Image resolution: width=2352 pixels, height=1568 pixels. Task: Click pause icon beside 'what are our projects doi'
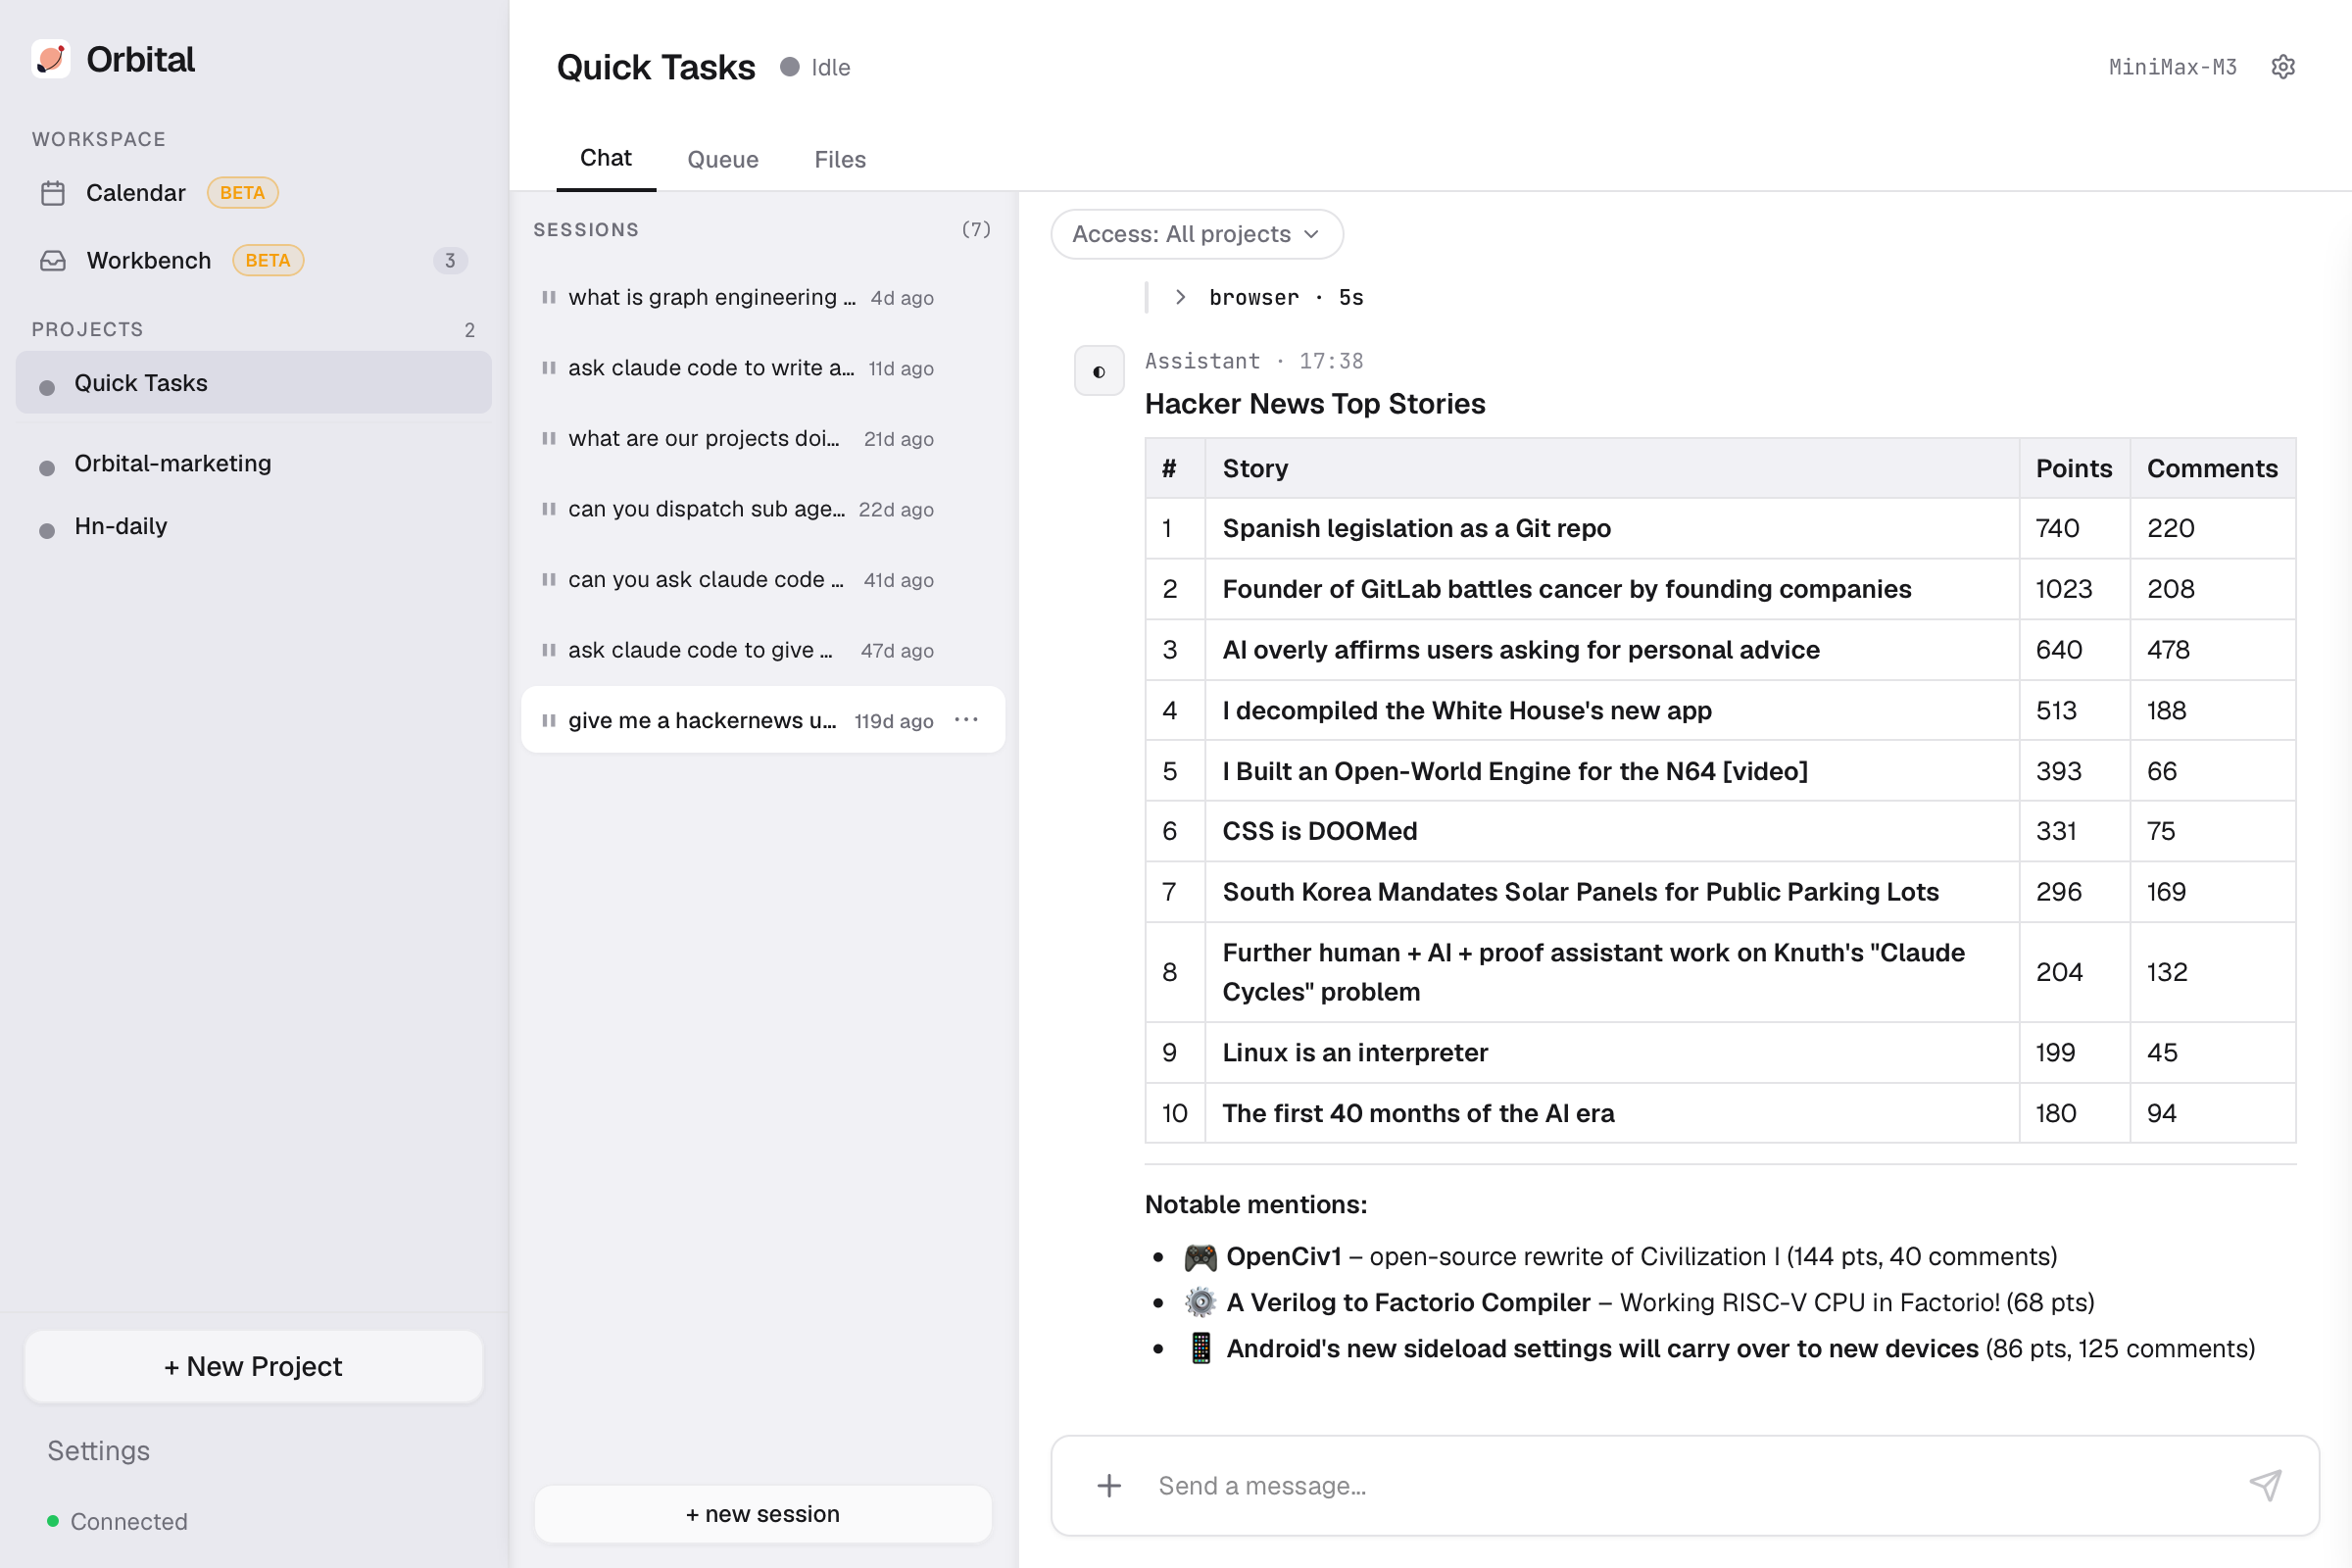click(549, 438)
